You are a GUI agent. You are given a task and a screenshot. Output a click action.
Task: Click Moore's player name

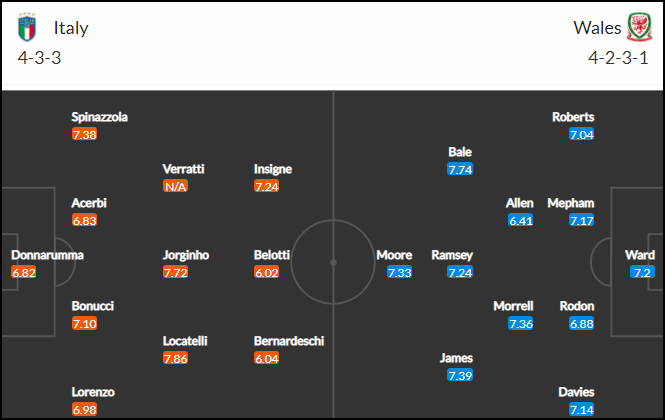tap(394, 255)
